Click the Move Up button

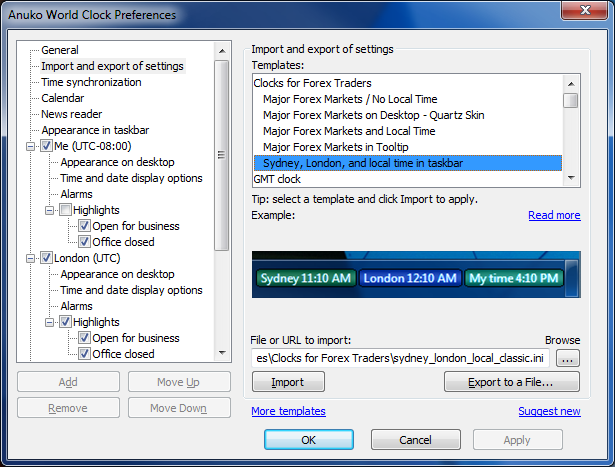[x=179, y=382]
